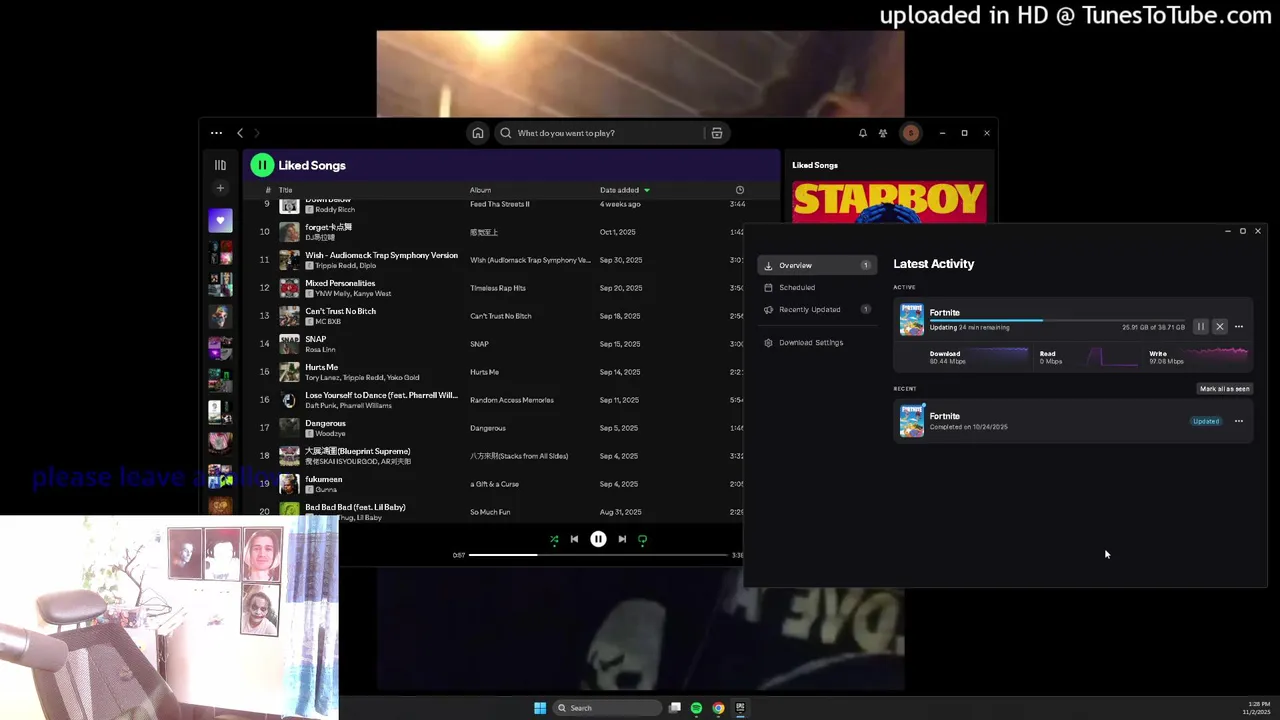1280x720 pixels.
Task: Click the Spotify taskbar icon
Action: pos(696,708)
